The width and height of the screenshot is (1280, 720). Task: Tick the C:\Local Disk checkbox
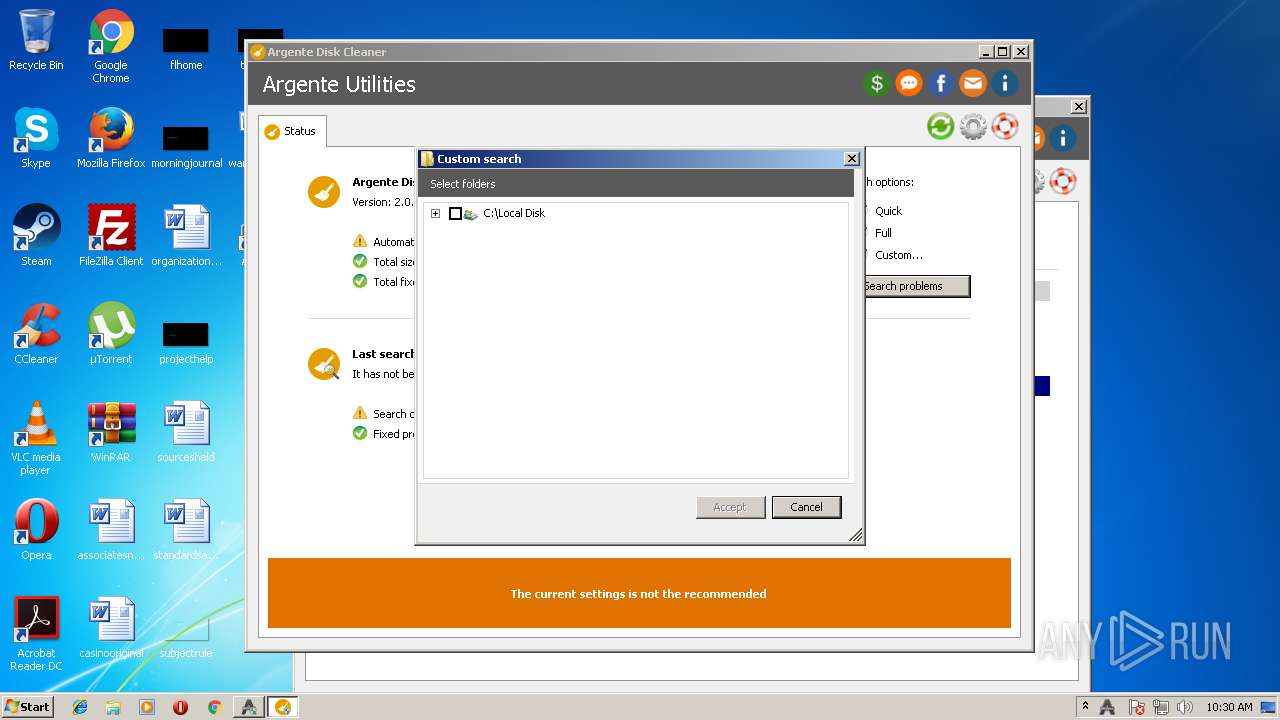[x=455, y=213]
